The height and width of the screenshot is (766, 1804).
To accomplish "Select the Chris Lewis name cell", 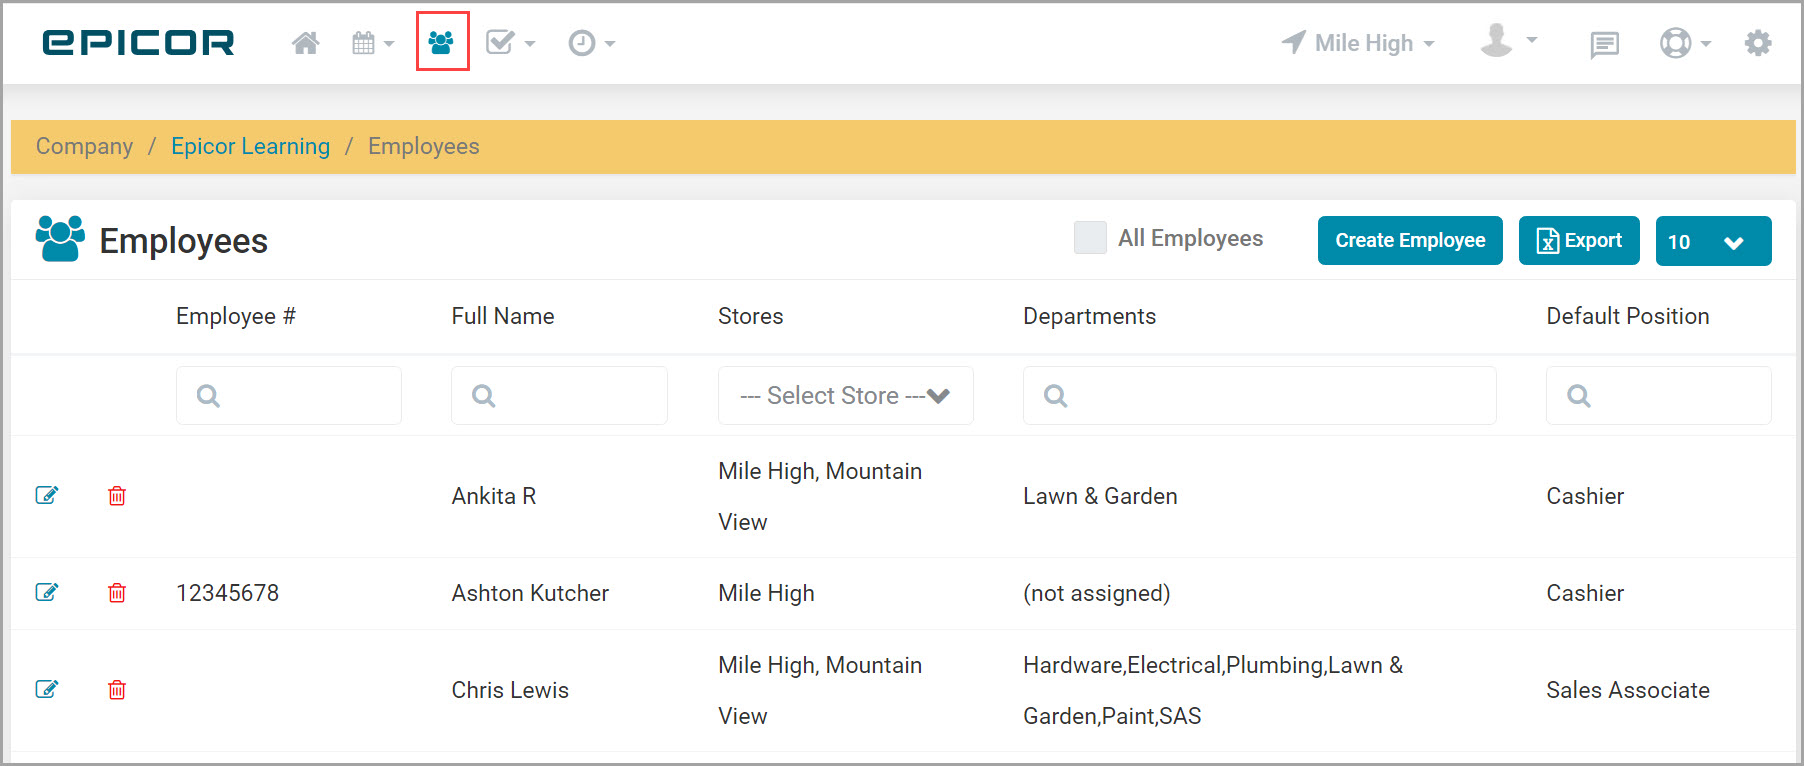I will (x=510, y=690).
